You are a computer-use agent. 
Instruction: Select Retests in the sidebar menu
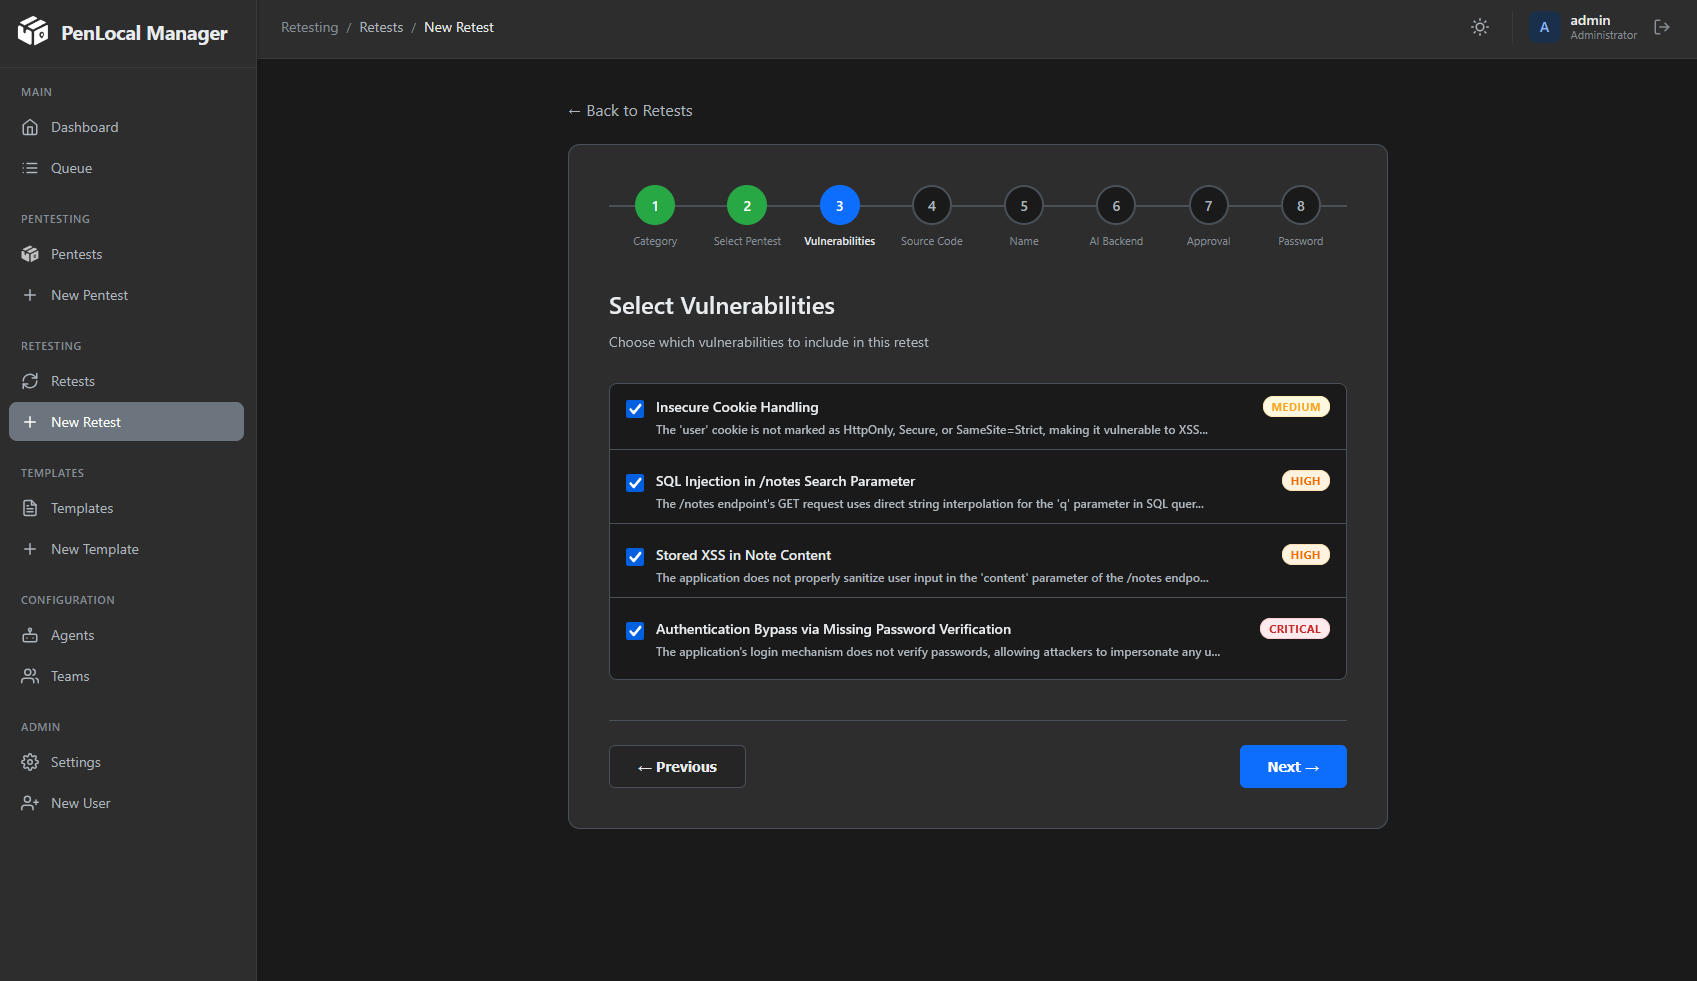coord(72,381)
